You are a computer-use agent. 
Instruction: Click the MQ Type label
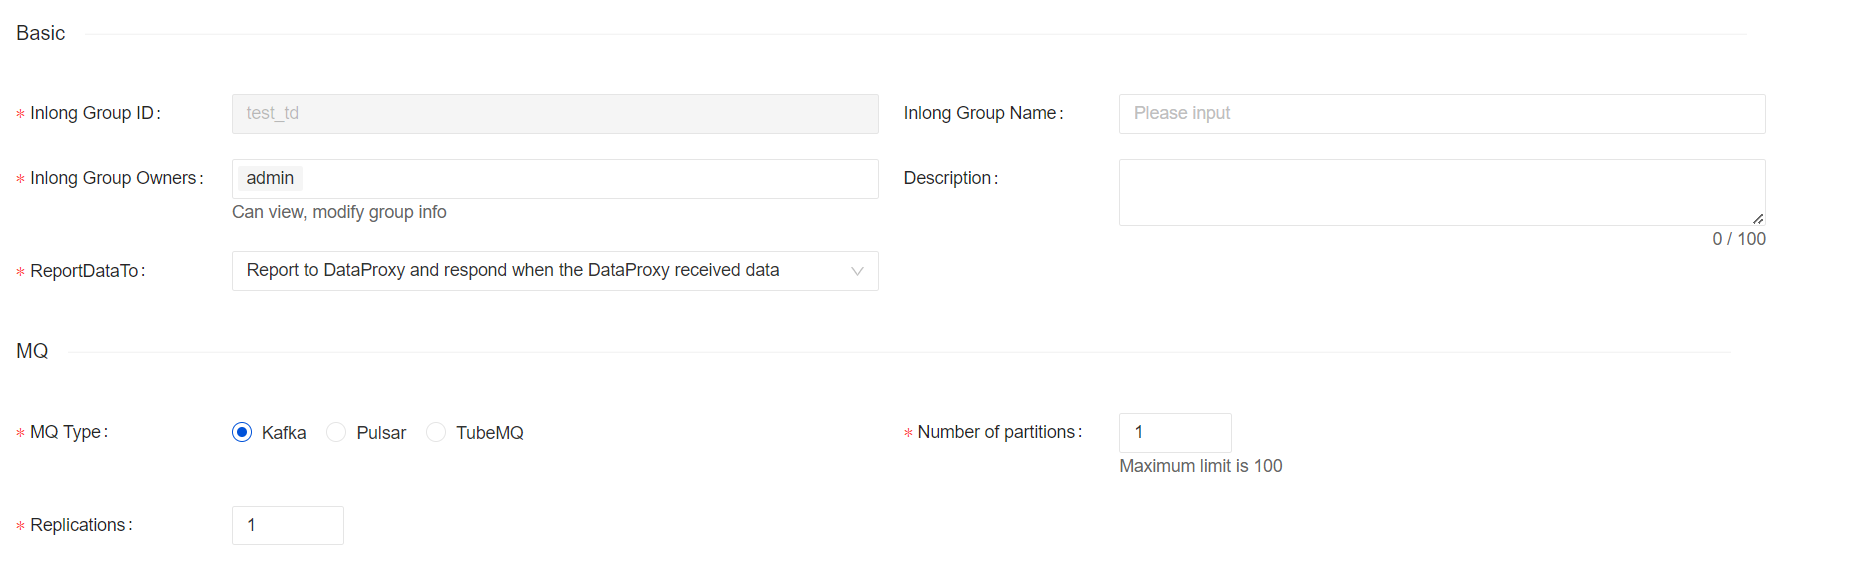(x=66, y=432)
